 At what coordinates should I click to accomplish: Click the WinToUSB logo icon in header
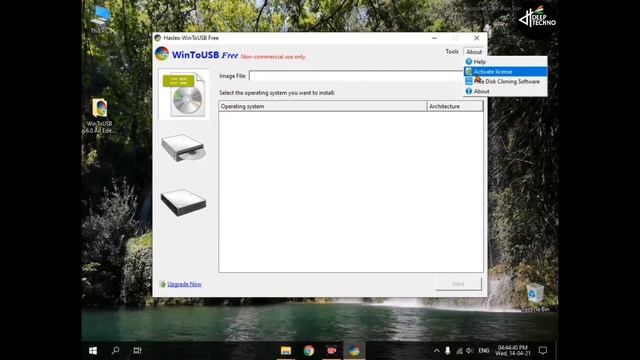(162, 54)
